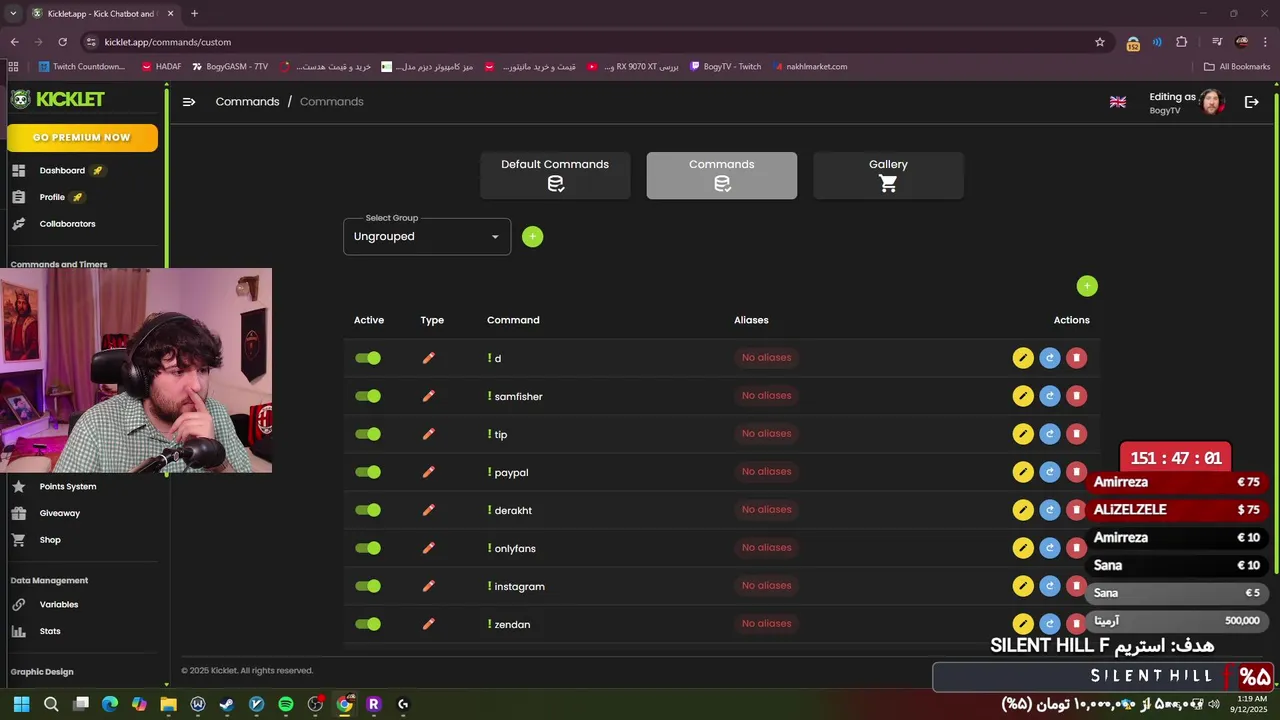Screen dimensions: 1280x720
Task: Click blue share icon for !derakht
Action: point(1050,510)
